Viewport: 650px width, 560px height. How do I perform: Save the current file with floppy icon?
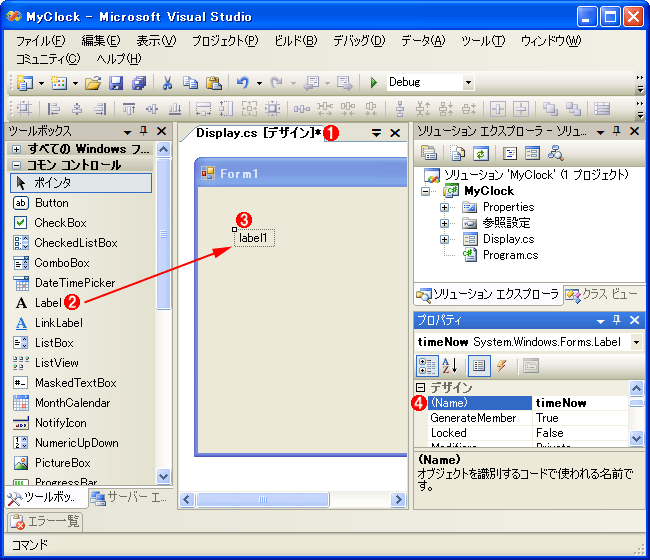pos(116,83)
